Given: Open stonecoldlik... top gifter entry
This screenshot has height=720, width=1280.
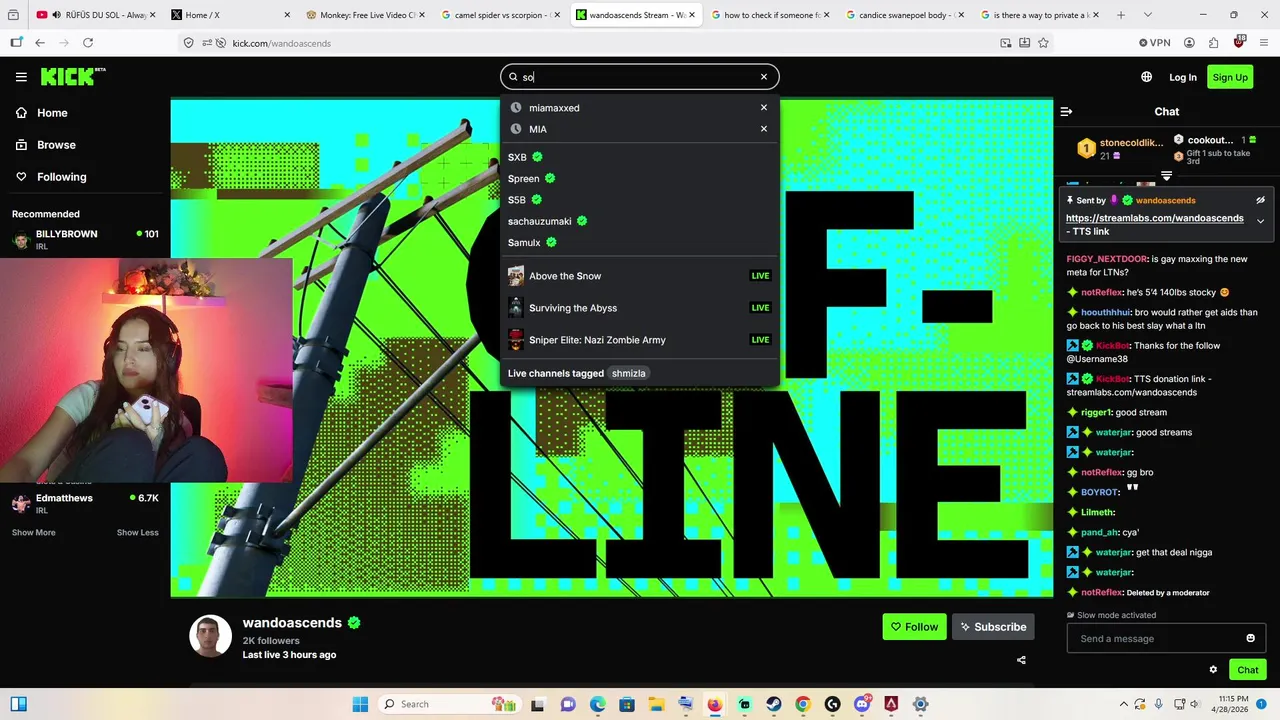Looking at the screenshot, I should pos(1120,148).
